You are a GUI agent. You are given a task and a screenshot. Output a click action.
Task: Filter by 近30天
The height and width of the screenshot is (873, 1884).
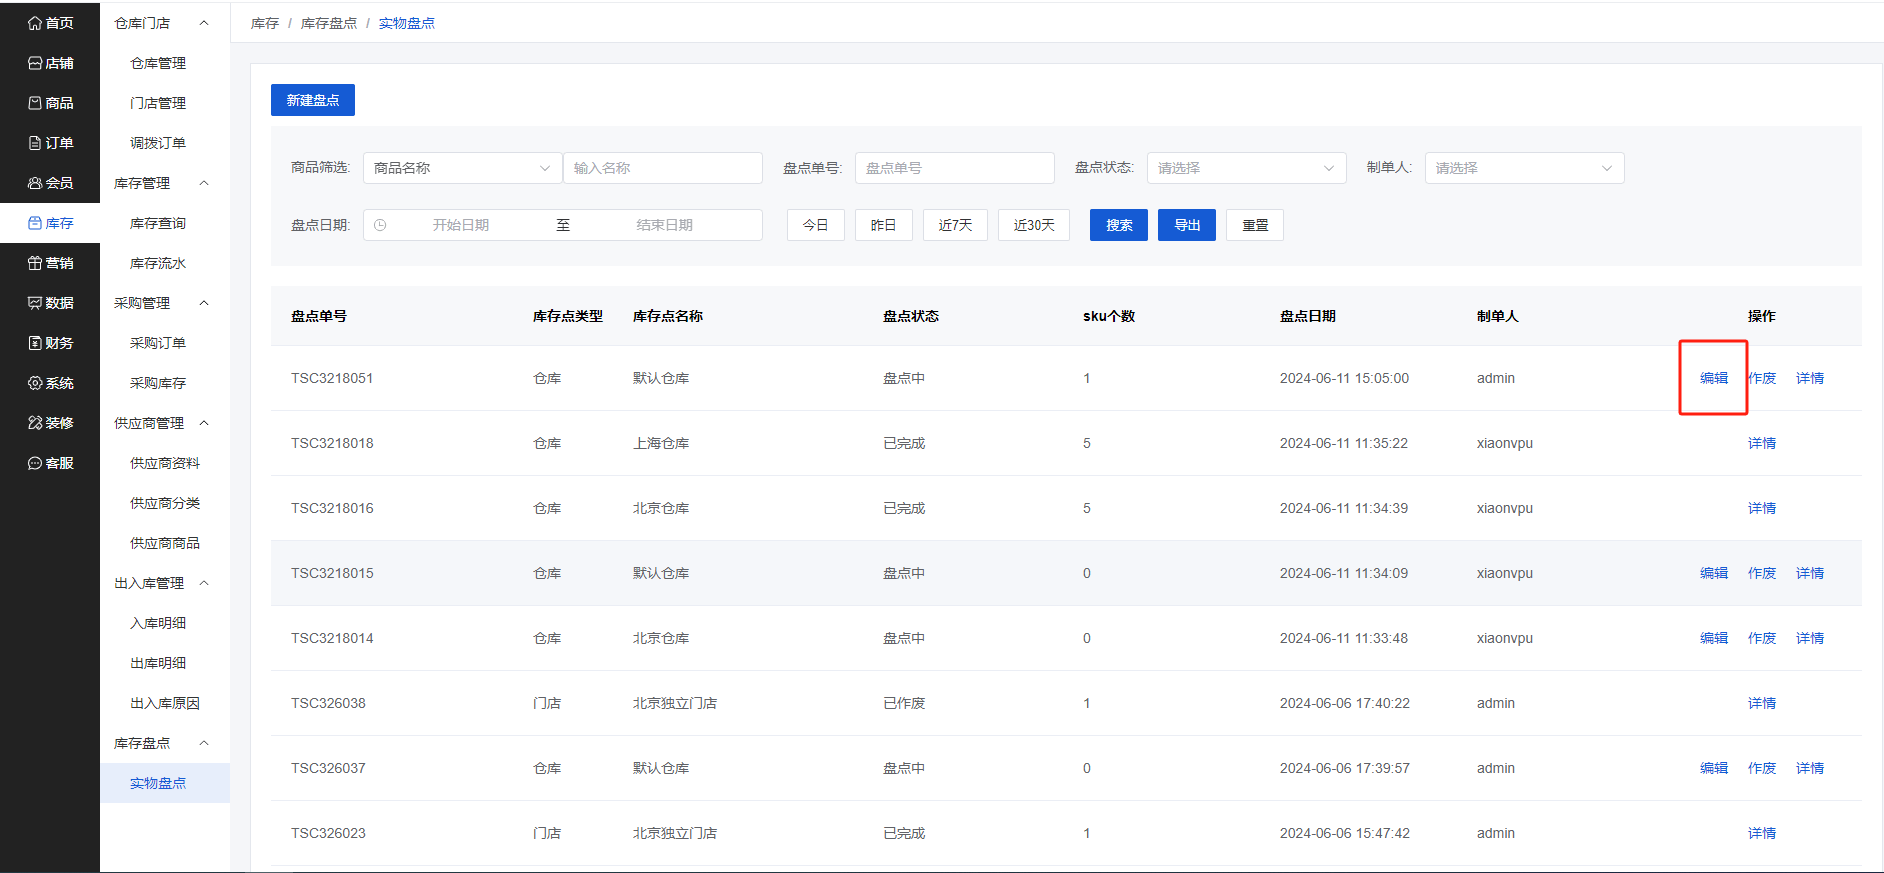click(1034, 225)
